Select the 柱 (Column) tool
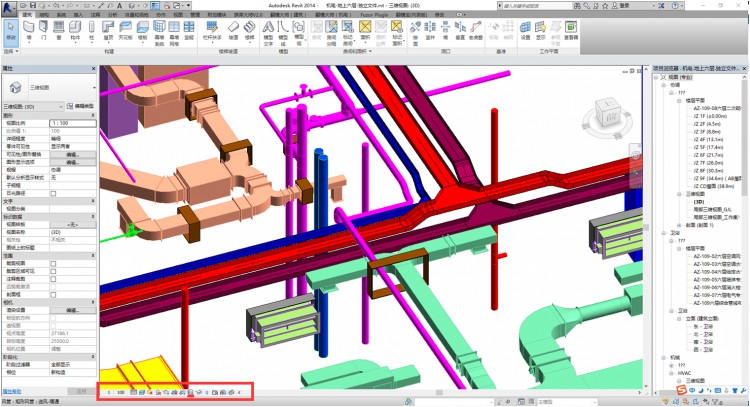This screenshot has height=407, width=750. [x=91, y=30]
